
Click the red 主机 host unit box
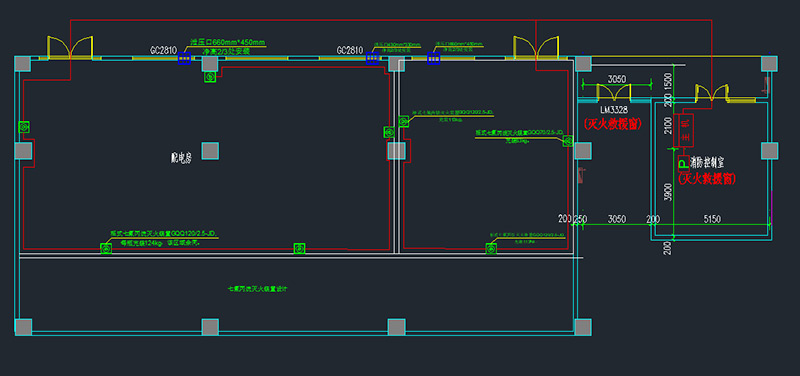pos(685,130)
